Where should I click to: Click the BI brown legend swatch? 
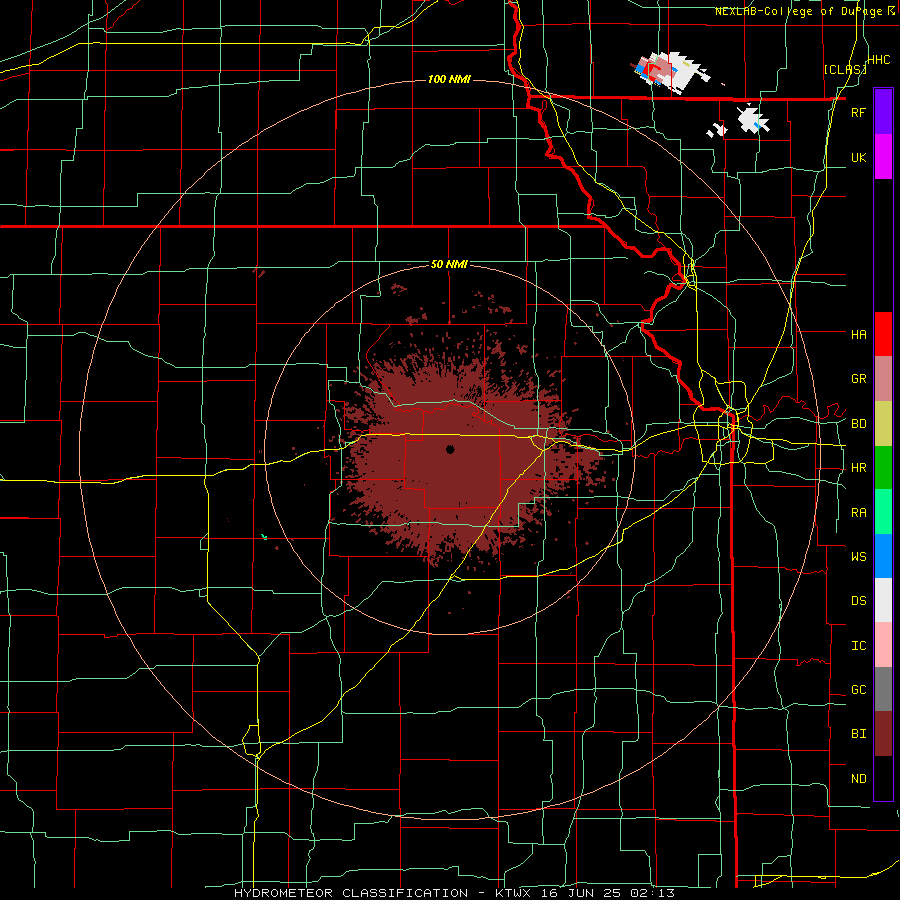[883, 734]
